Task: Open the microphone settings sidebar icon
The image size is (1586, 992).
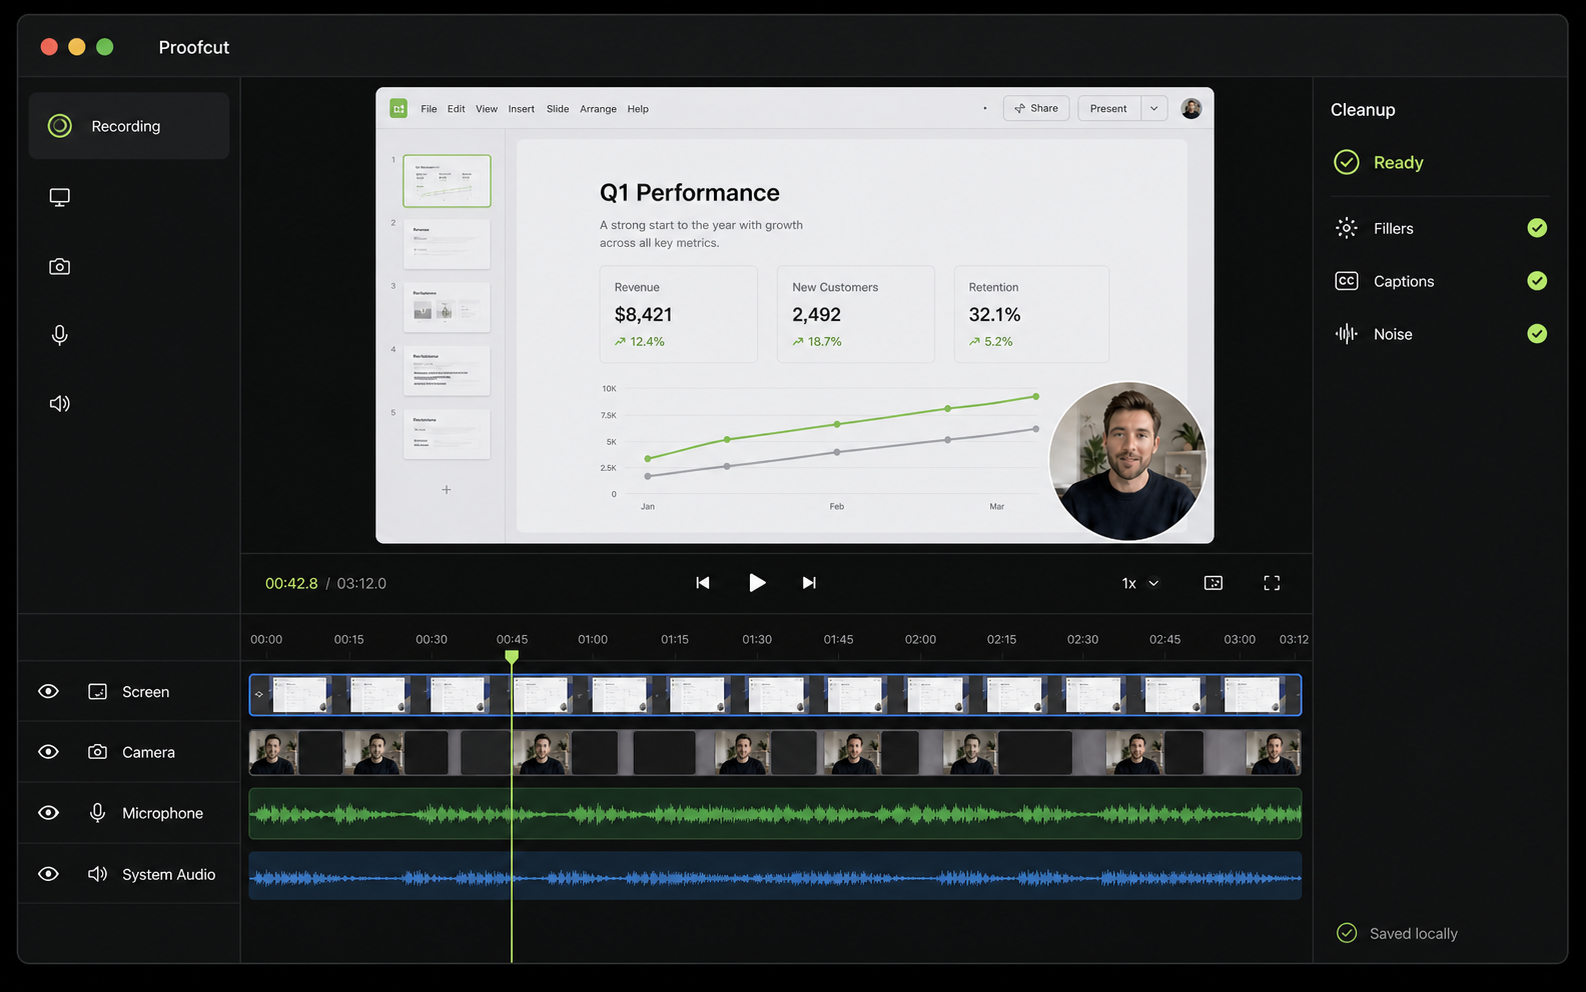Action: click(x=60, y=335)
